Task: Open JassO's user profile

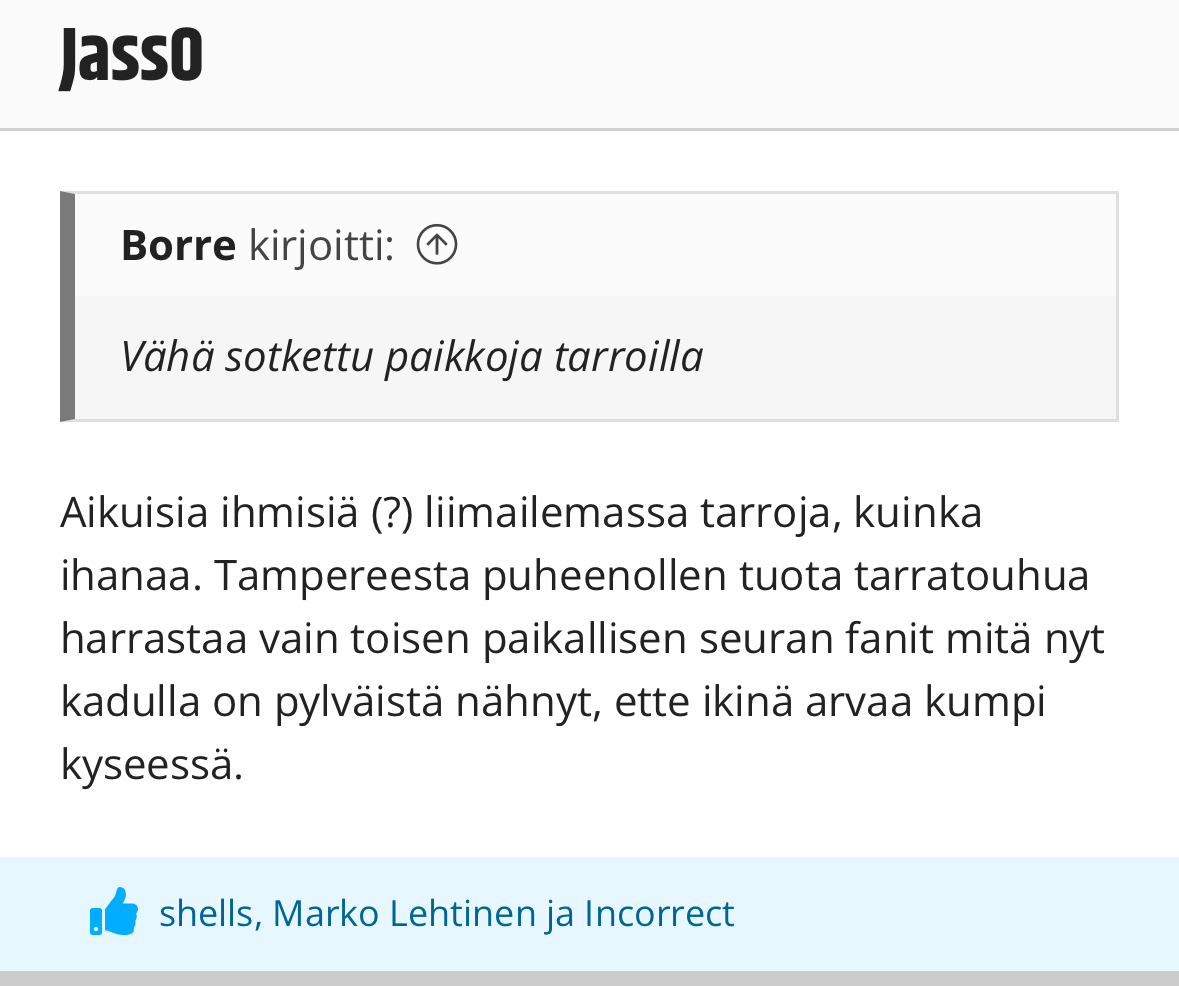Action: tap(131, 57)
